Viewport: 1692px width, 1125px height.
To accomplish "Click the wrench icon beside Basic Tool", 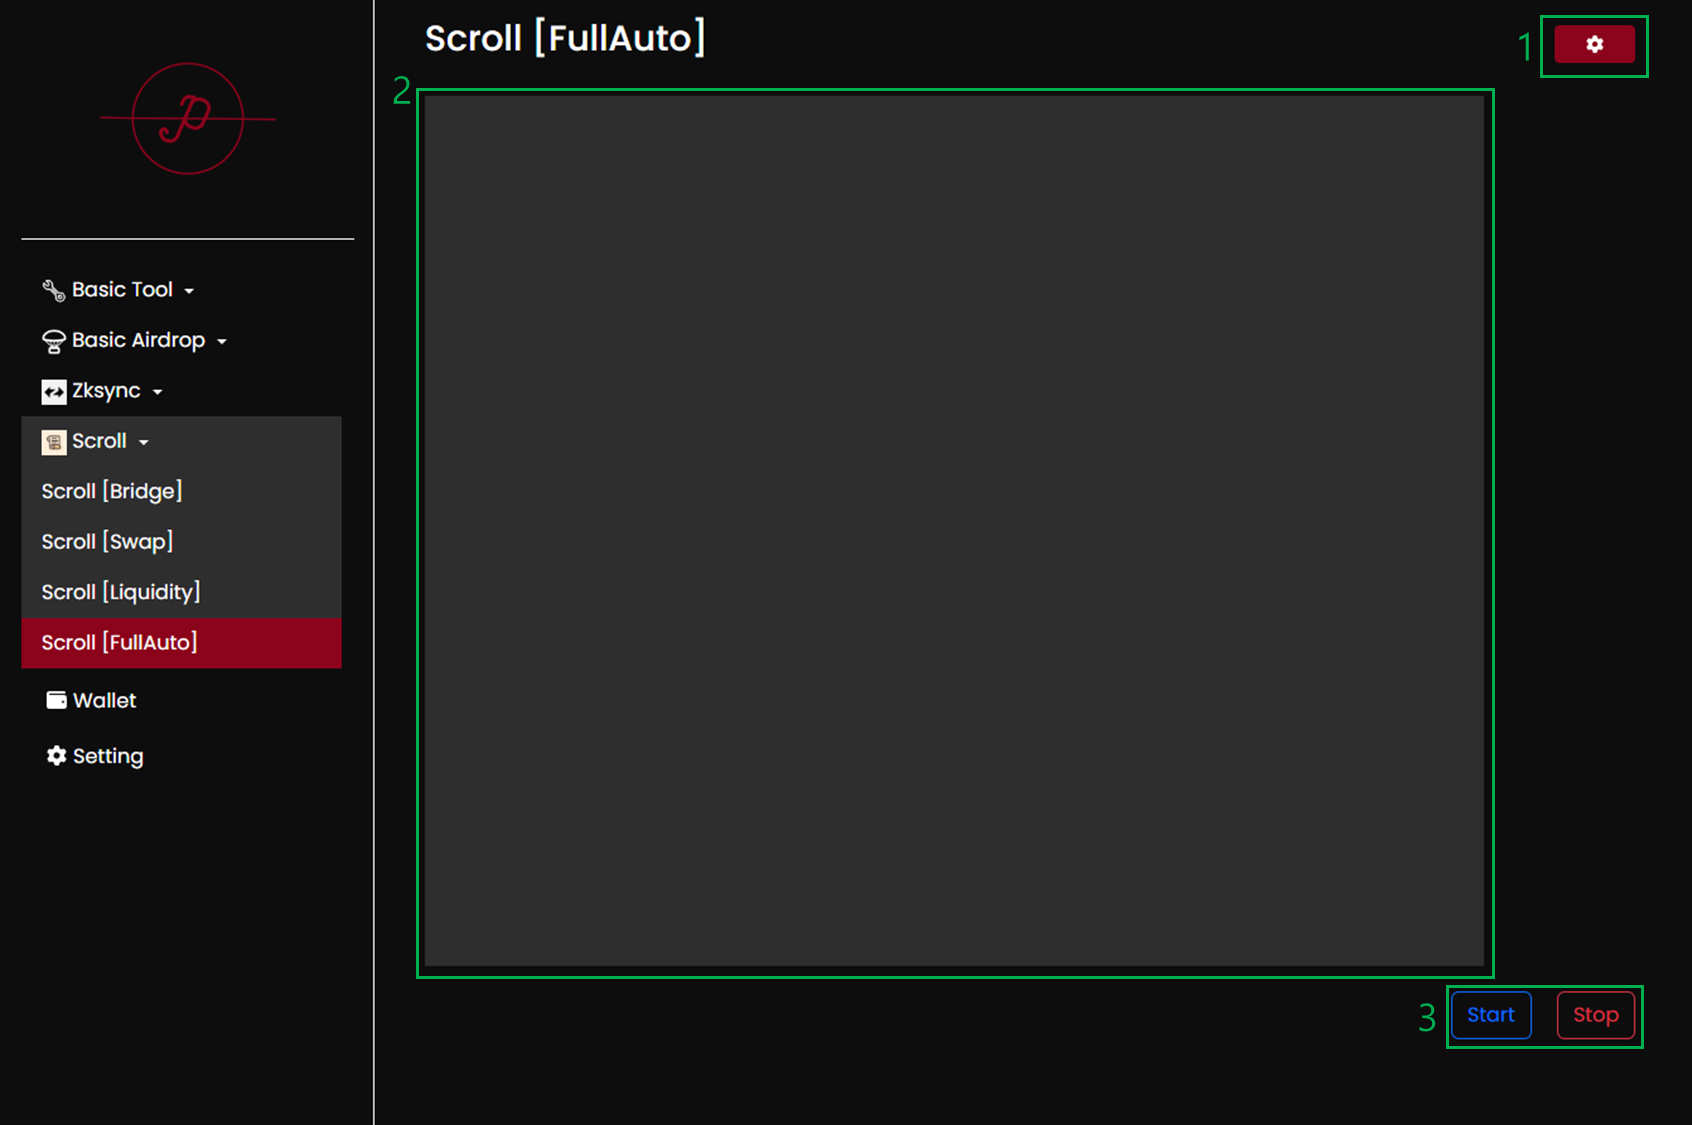I will [x=53, y=290].
